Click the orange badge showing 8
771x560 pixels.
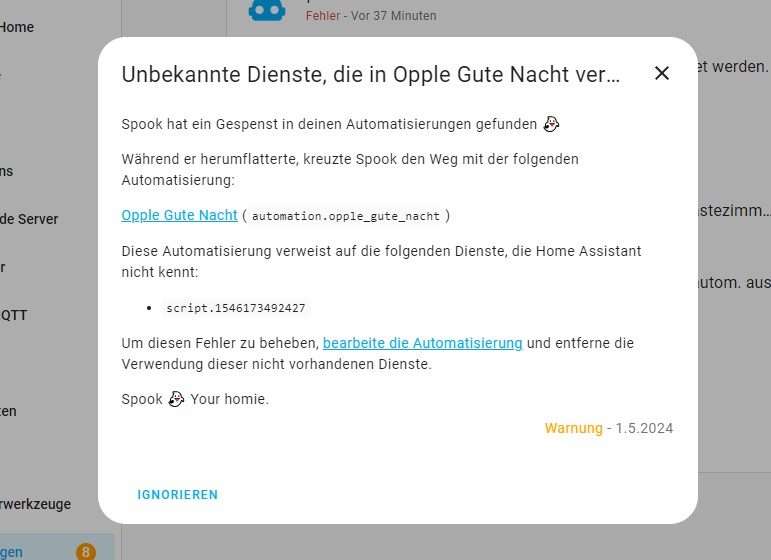point(86,552)
